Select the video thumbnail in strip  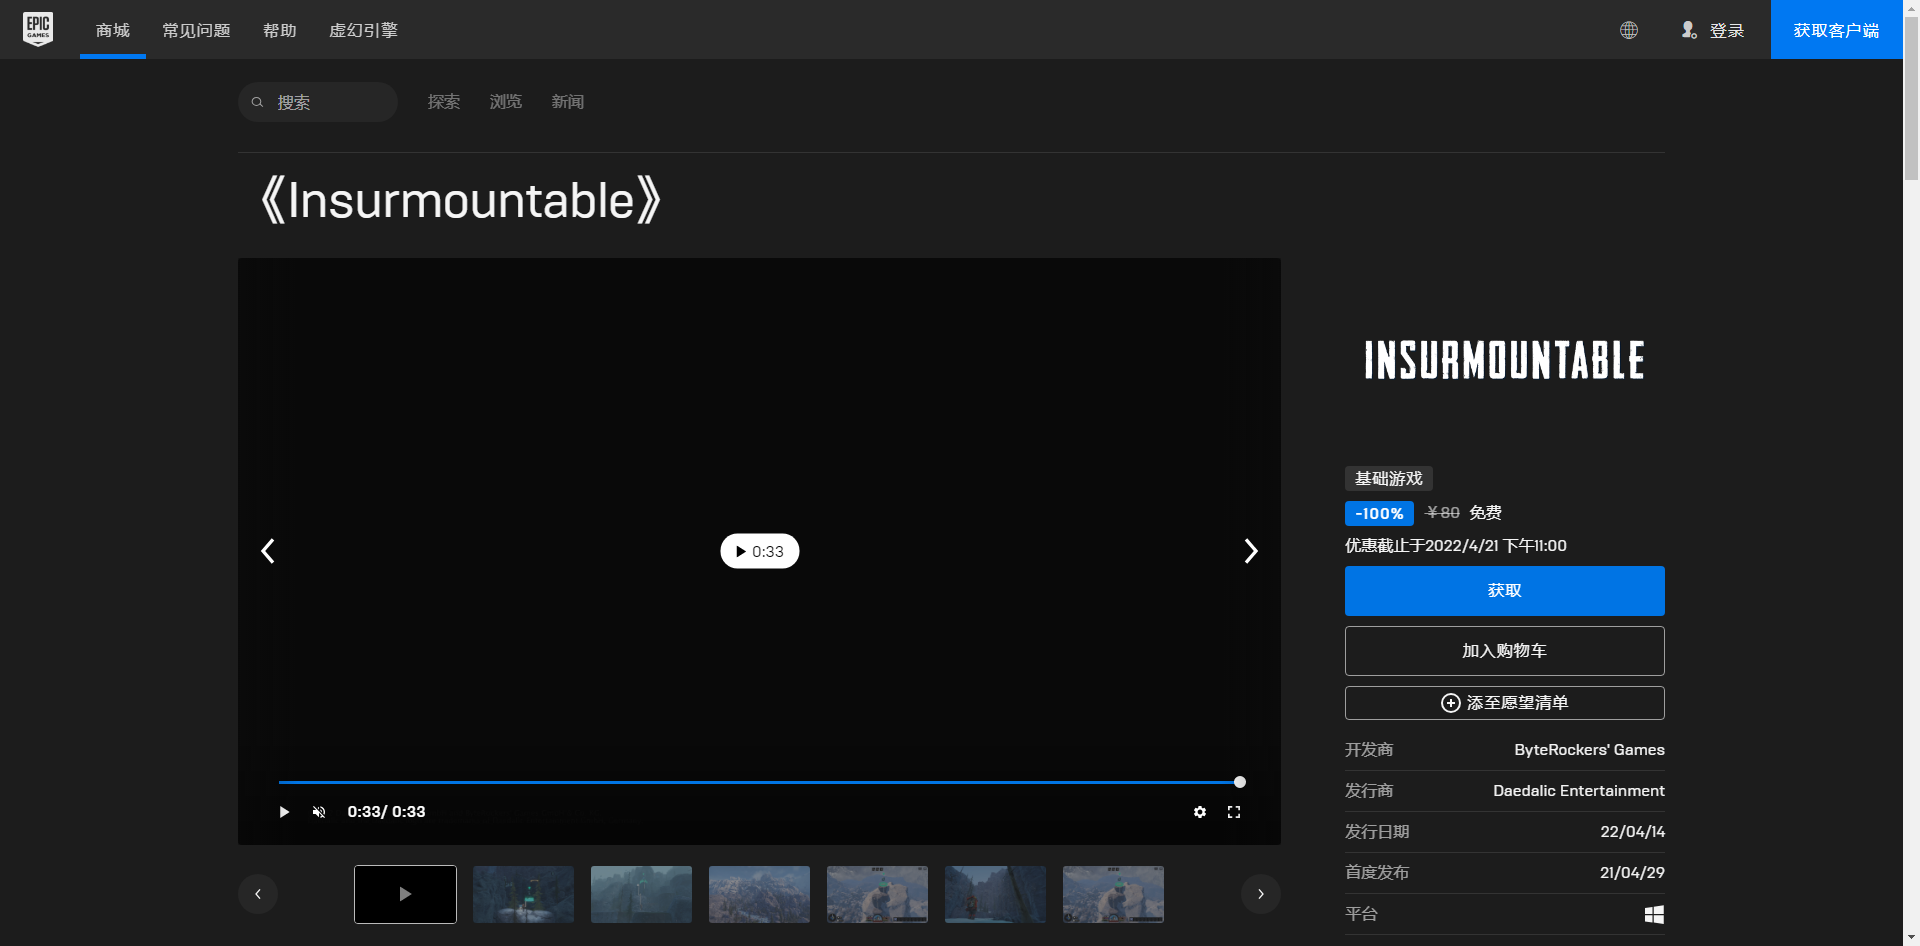[x=405, y=894]
